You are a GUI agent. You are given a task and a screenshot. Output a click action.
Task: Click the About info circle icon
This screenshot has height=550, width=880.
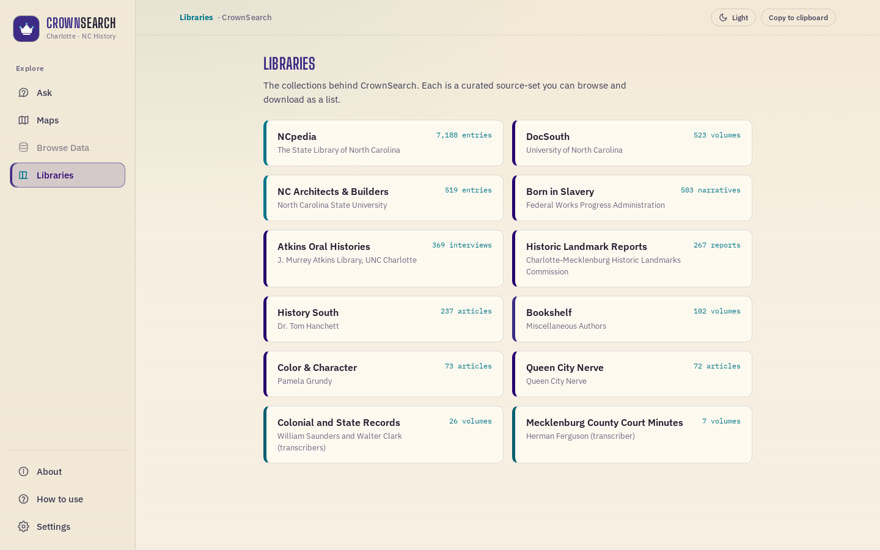(24, 471)
